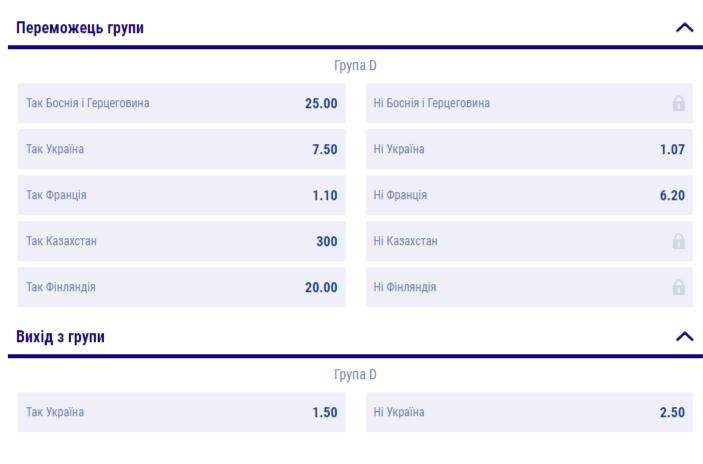The width and height of the screenshot is (703, 464).
Task: Bet on Так Казахстан at 300
Action: (x=181, y=241)
